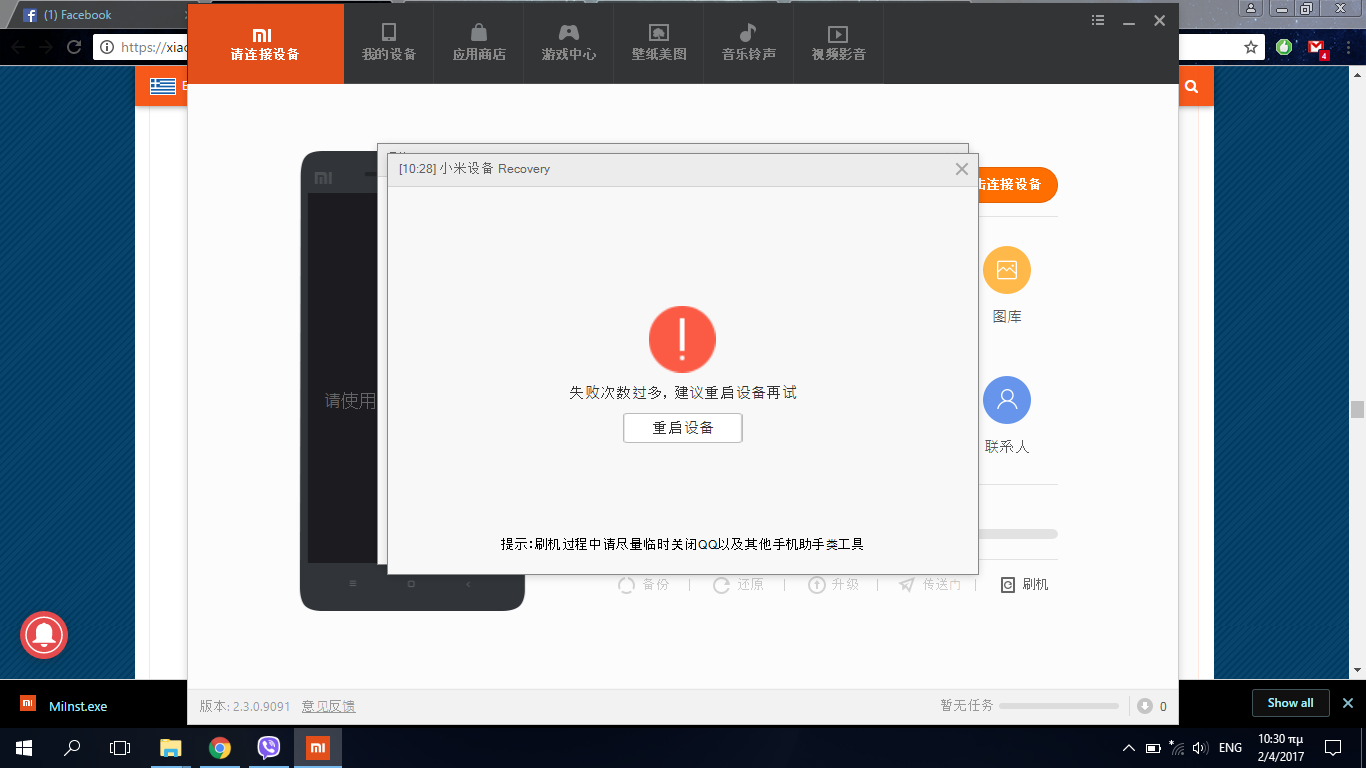Open the 视频影音 video tab

[839, 43]
